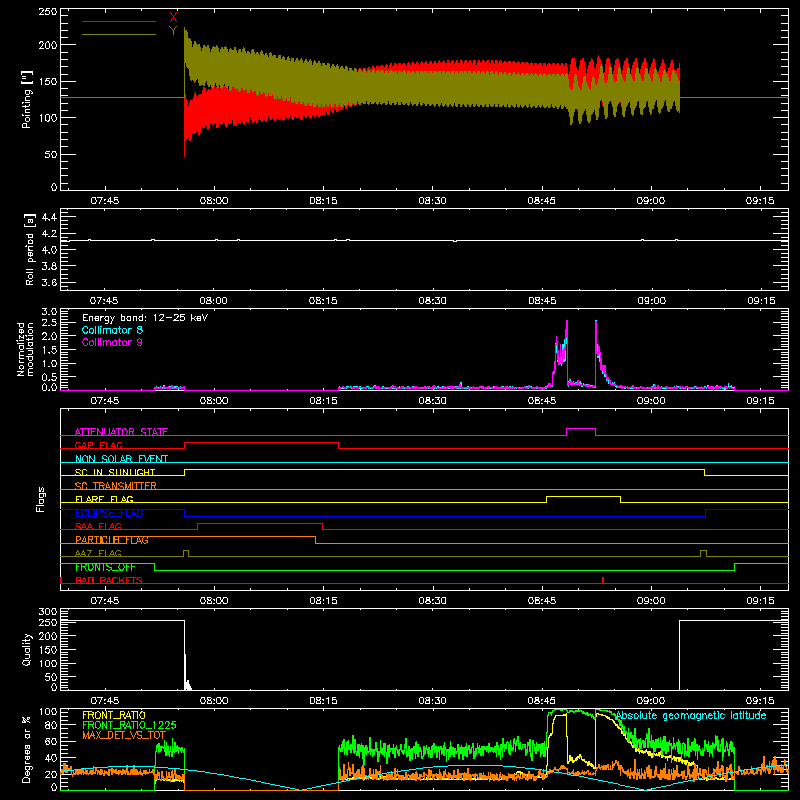Click the raised FLARE_FLAG segment
The image size is (800, 800).
584,496
